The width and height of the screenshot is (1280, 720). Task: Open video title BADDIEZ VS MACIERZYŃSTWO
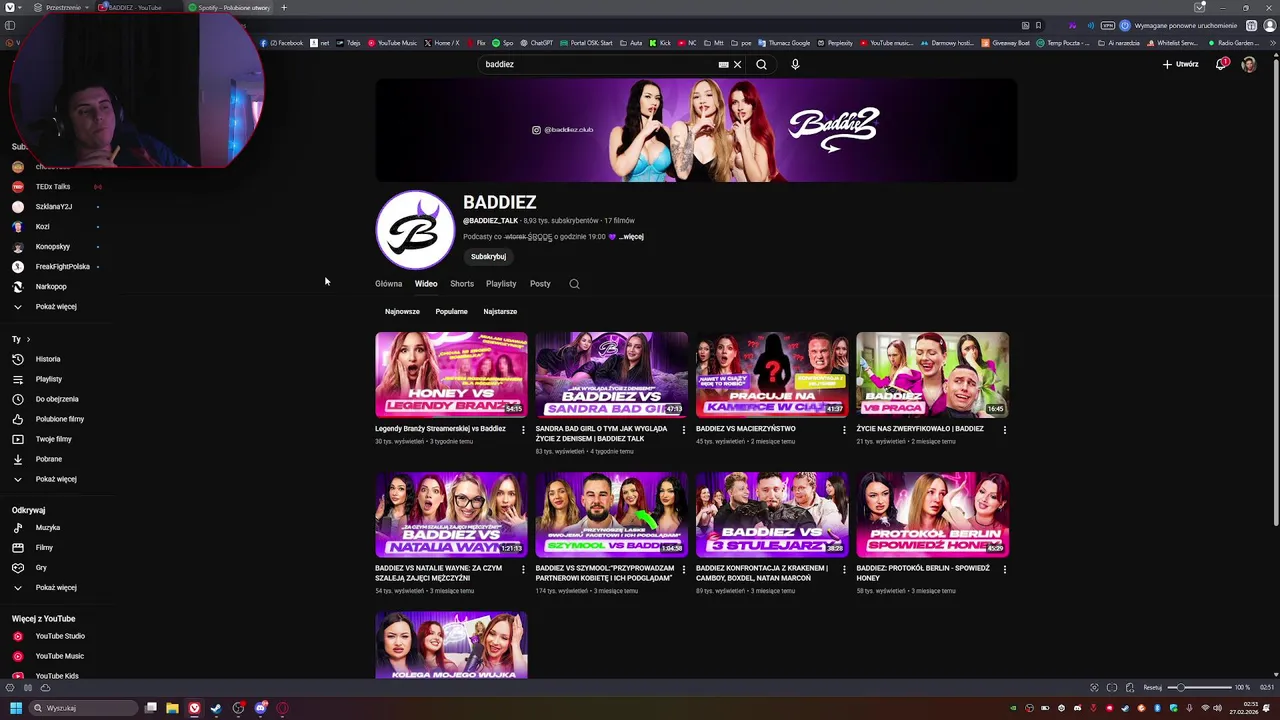(x=745, y=429)
